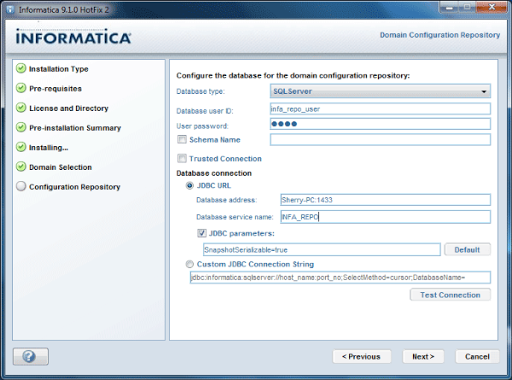Click the Installation Type green checkmark icon
The width and height of the screenshot is (512, 380).
pyautogui.click(x=21, y=68)
